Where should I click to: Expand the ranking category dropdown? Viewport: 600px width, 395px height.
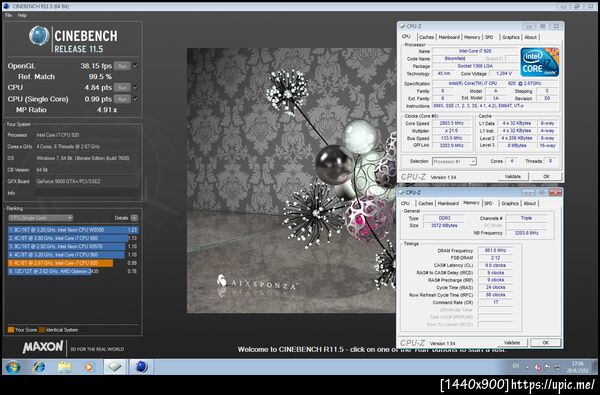[41, 218]
